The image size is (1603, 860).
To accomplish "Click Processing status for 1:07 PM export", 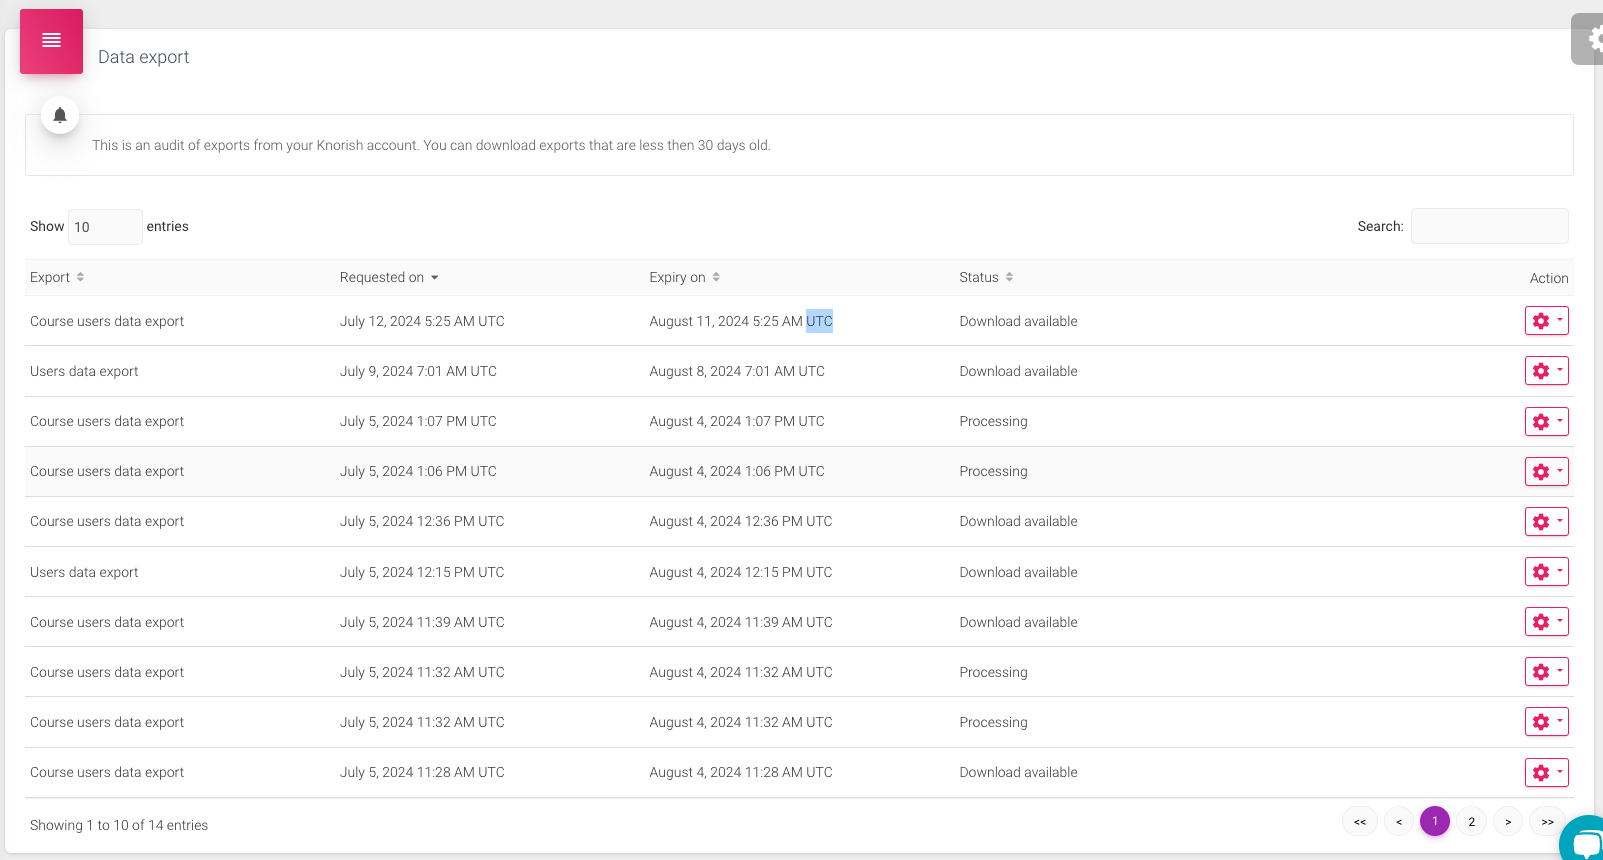I will point(993,421).
